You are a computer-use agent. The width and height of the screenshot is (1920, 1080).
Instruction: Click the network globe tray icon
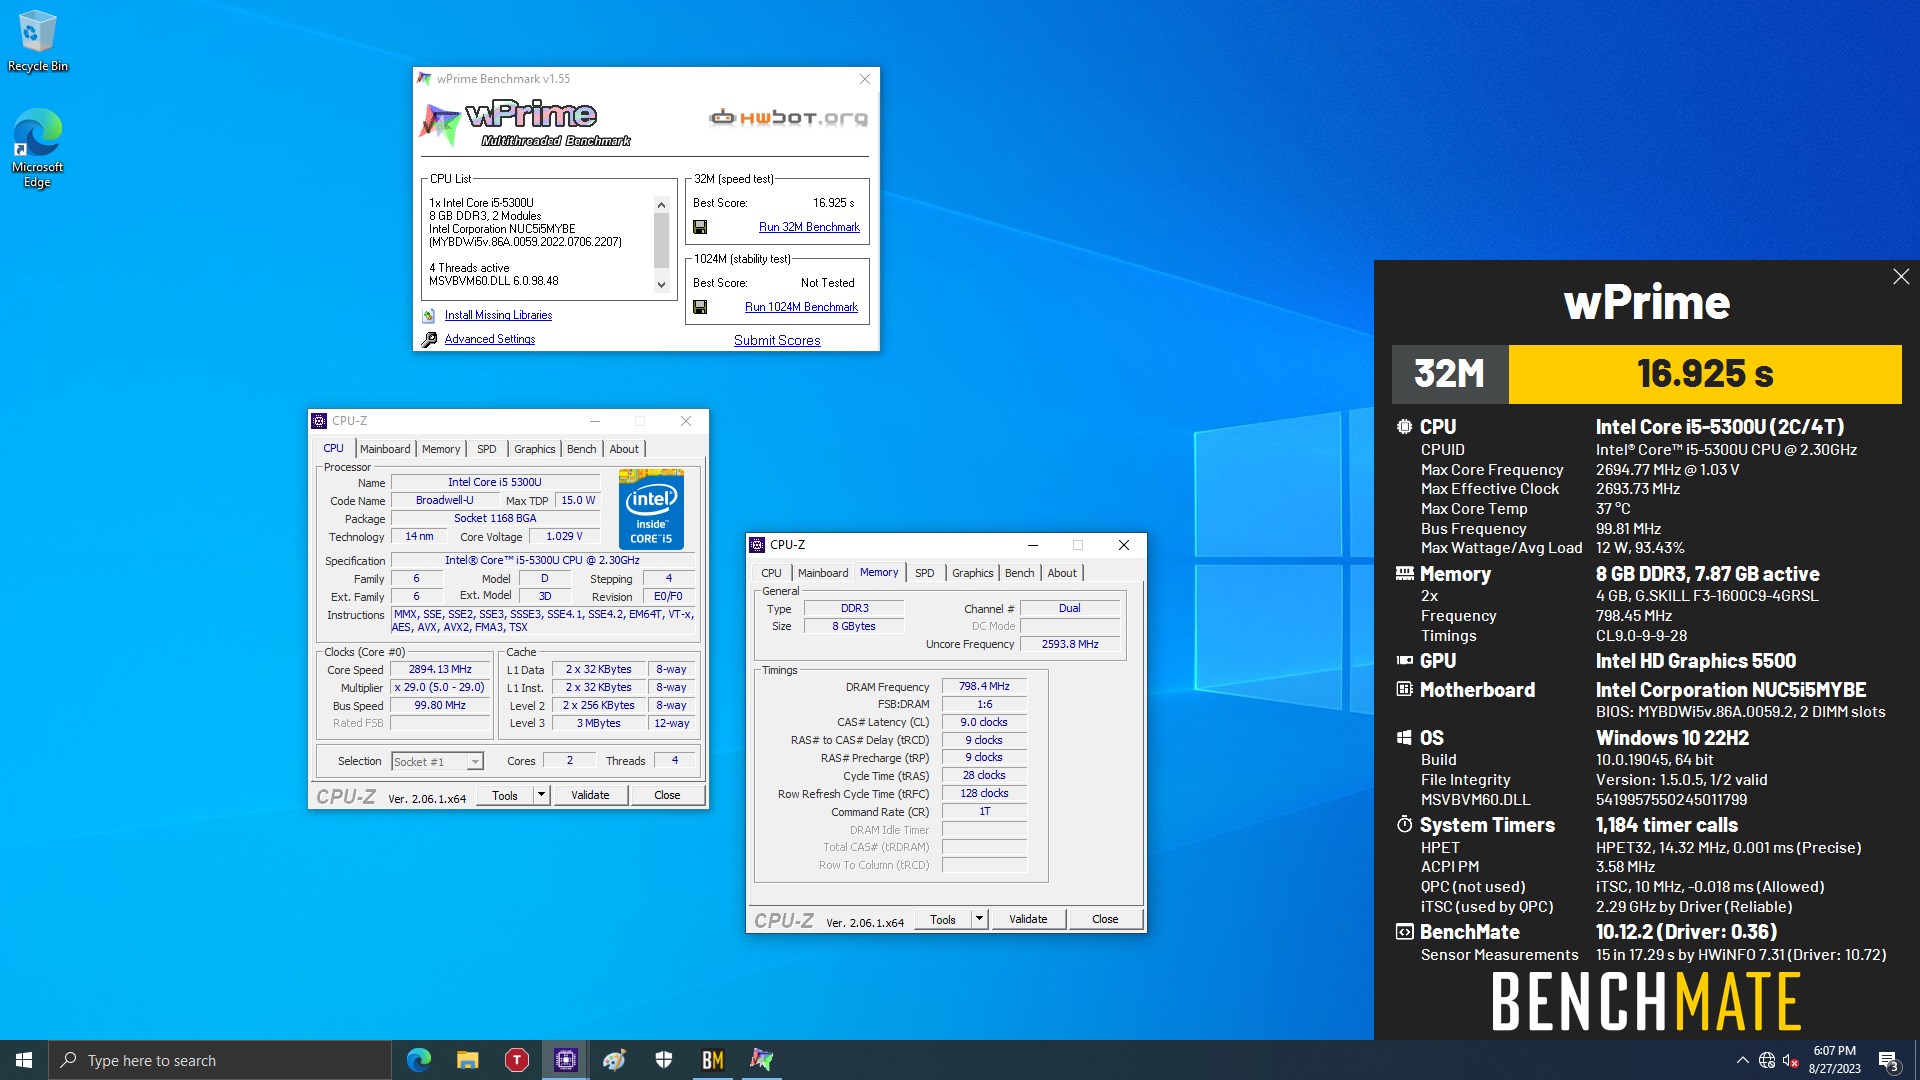tap(1767, 1060)
